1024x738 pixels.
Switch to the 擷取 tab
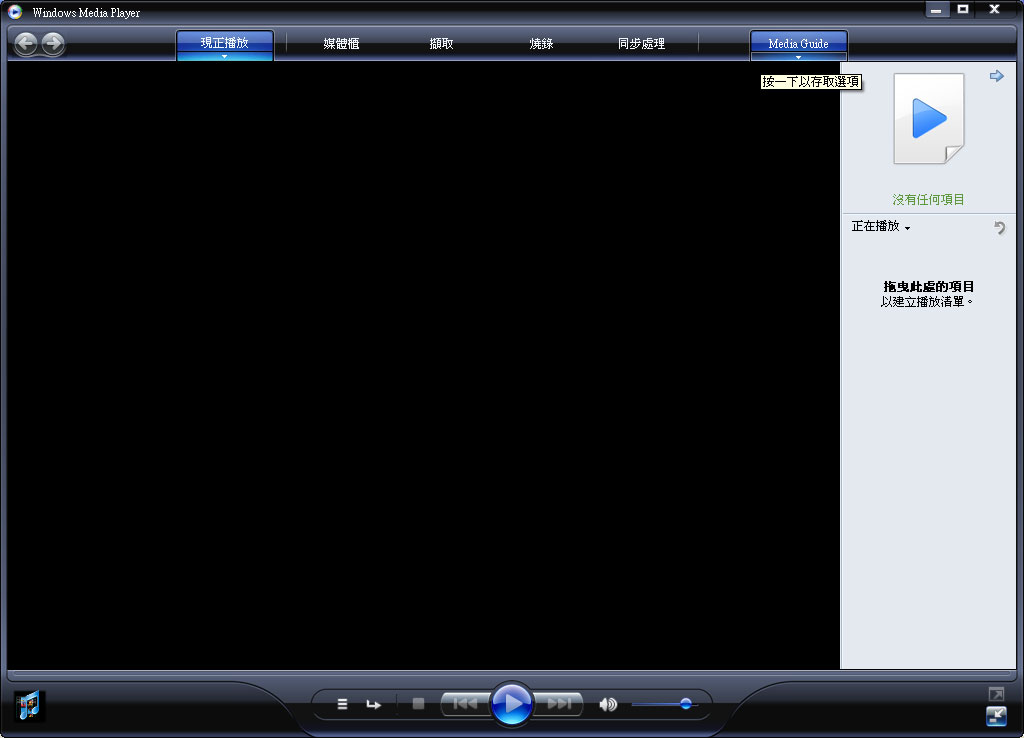coord(441,44)
